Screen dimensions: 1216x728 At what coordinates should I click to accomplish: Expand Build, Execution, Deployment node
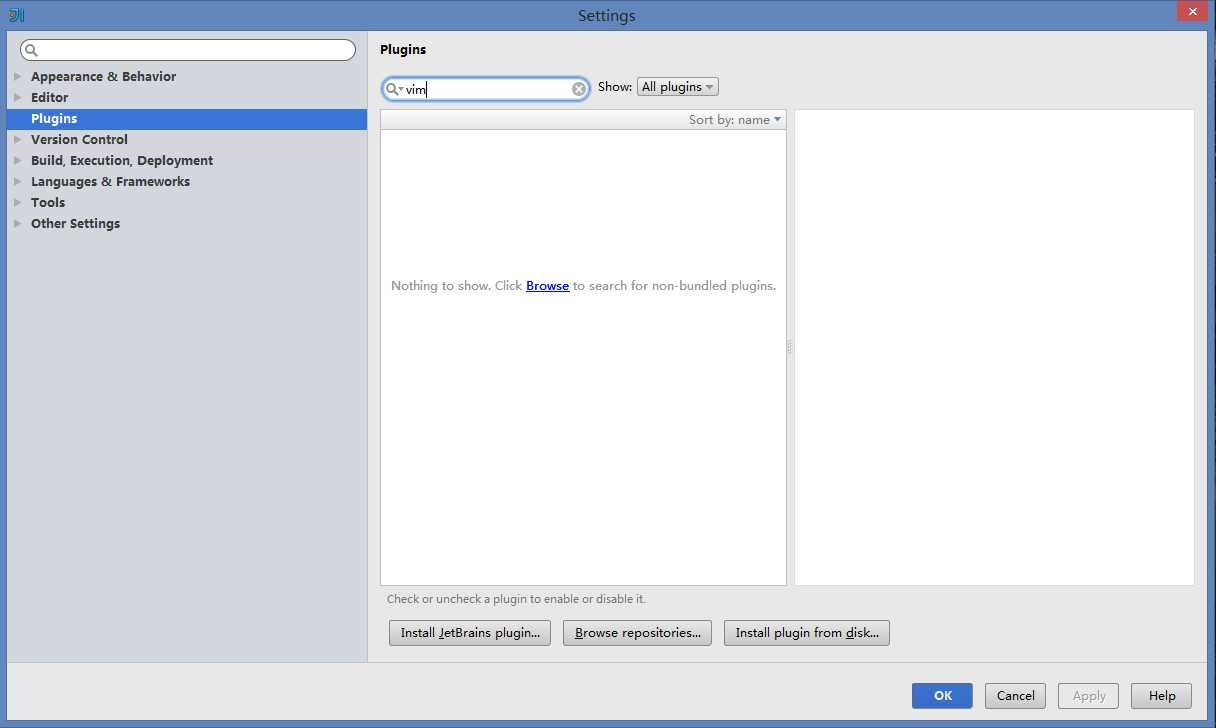point(17,160)
